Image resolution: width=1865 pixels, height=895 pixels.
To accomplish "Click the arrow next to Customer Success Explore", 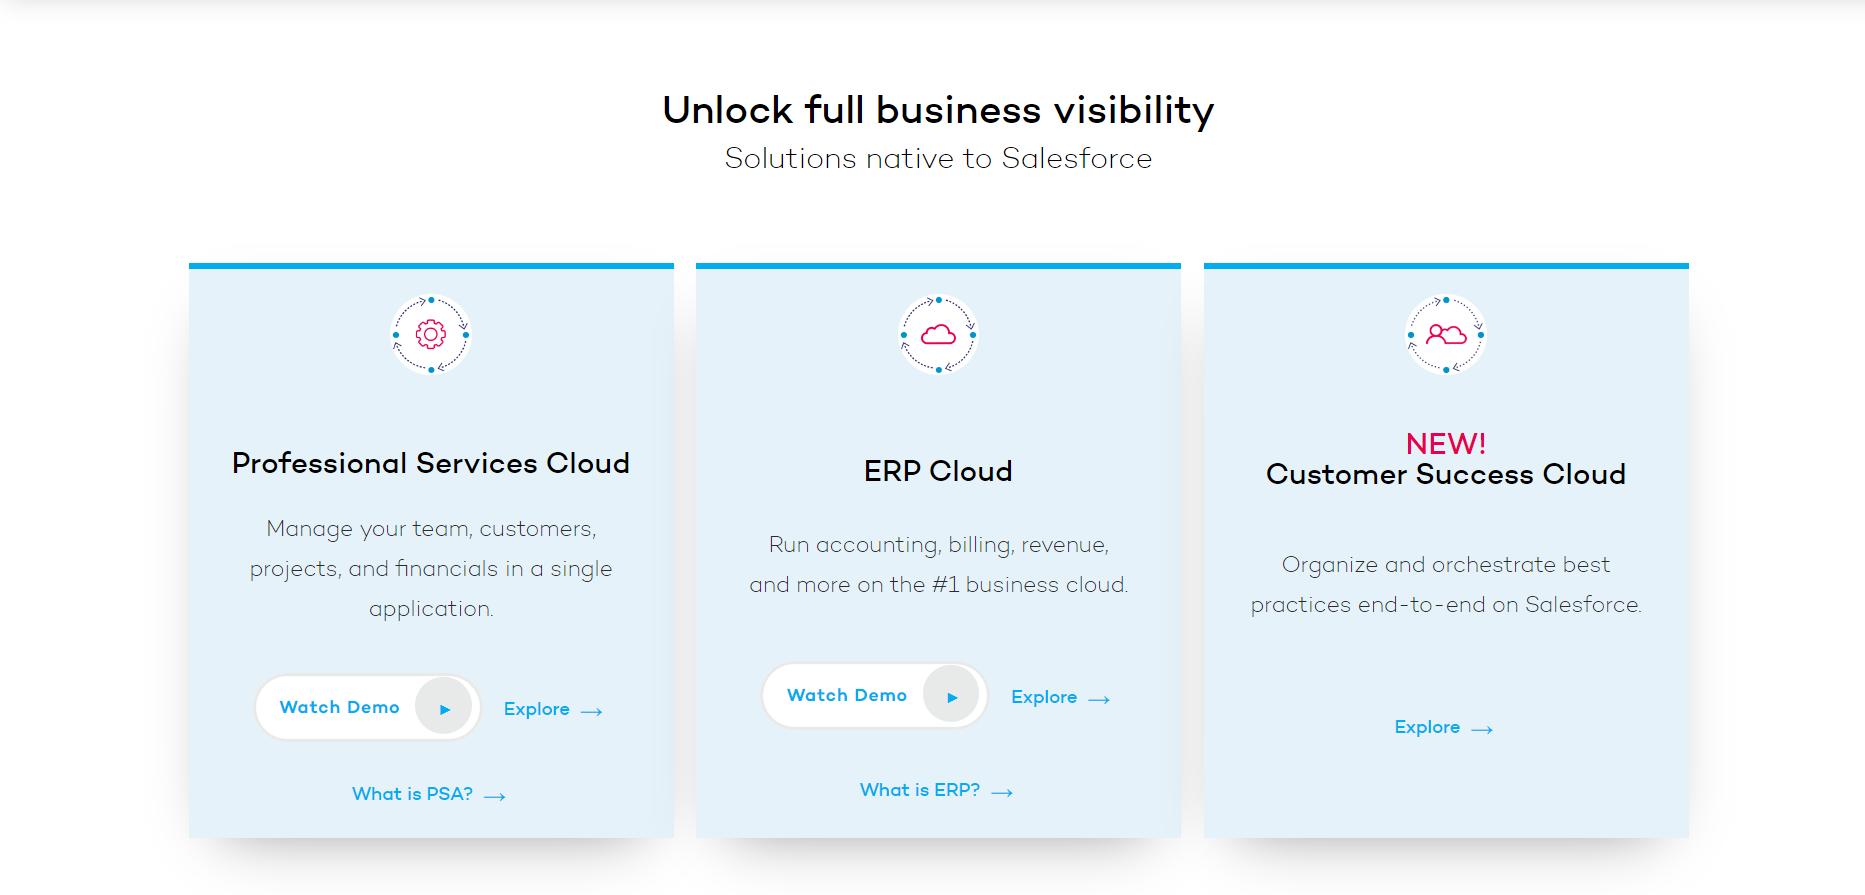I will click(x=1482, y=728).
